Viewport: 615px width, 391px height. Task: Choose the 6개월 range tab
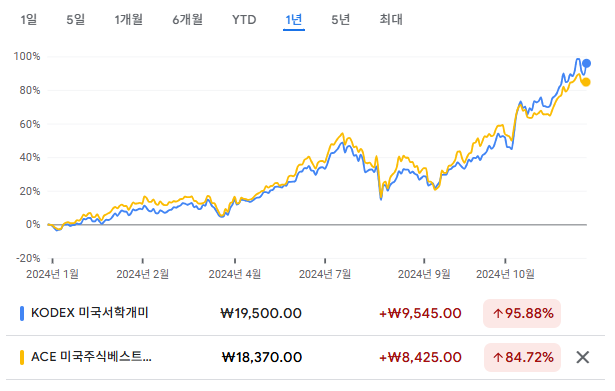[187, 19]
